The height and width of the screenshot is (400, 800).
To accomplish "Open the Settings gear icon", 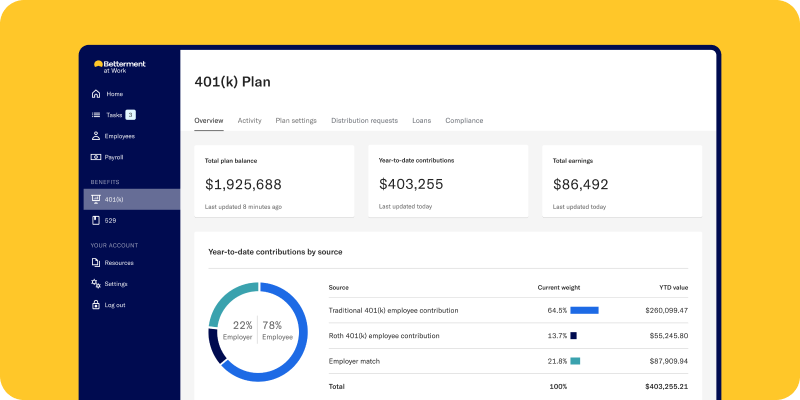I will (96, 284).
